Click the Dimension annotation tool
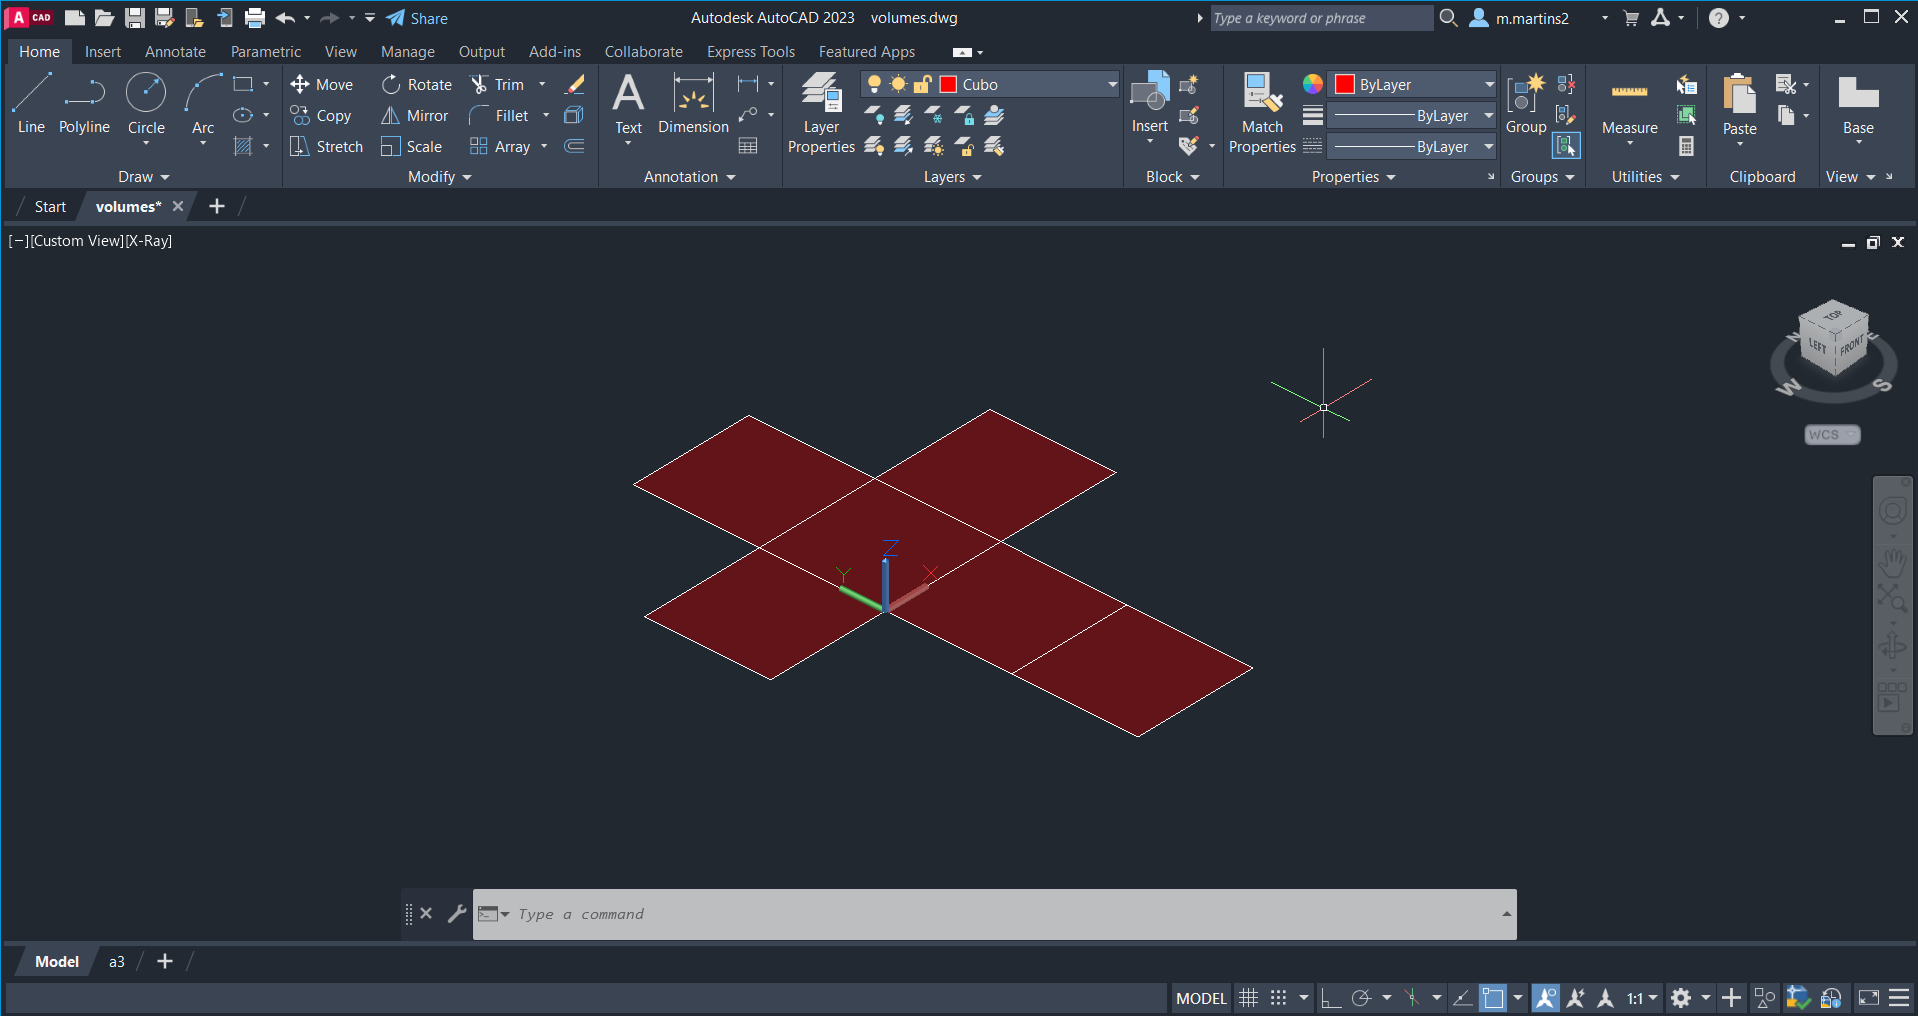The width and height of the screenshot is (1918, 1016). [x=693, y=105]
